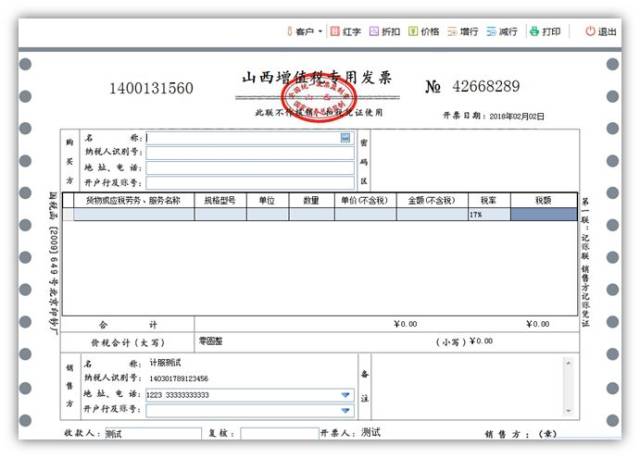Print the invoice with 打印 icon
The width and height of the screenshot is (640, 458).
[544, 32]
